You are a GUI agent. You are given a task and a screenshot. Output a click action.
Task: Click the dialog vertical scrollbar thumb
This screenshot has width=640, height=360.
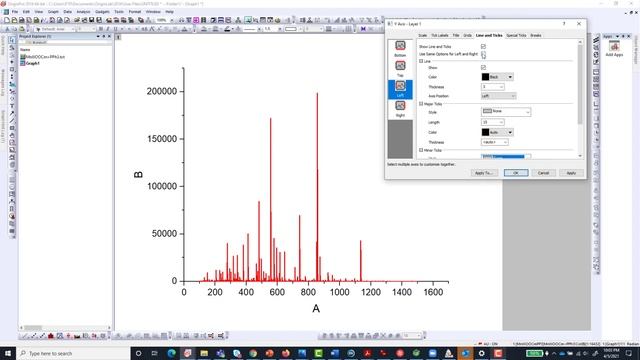point(580,84)
